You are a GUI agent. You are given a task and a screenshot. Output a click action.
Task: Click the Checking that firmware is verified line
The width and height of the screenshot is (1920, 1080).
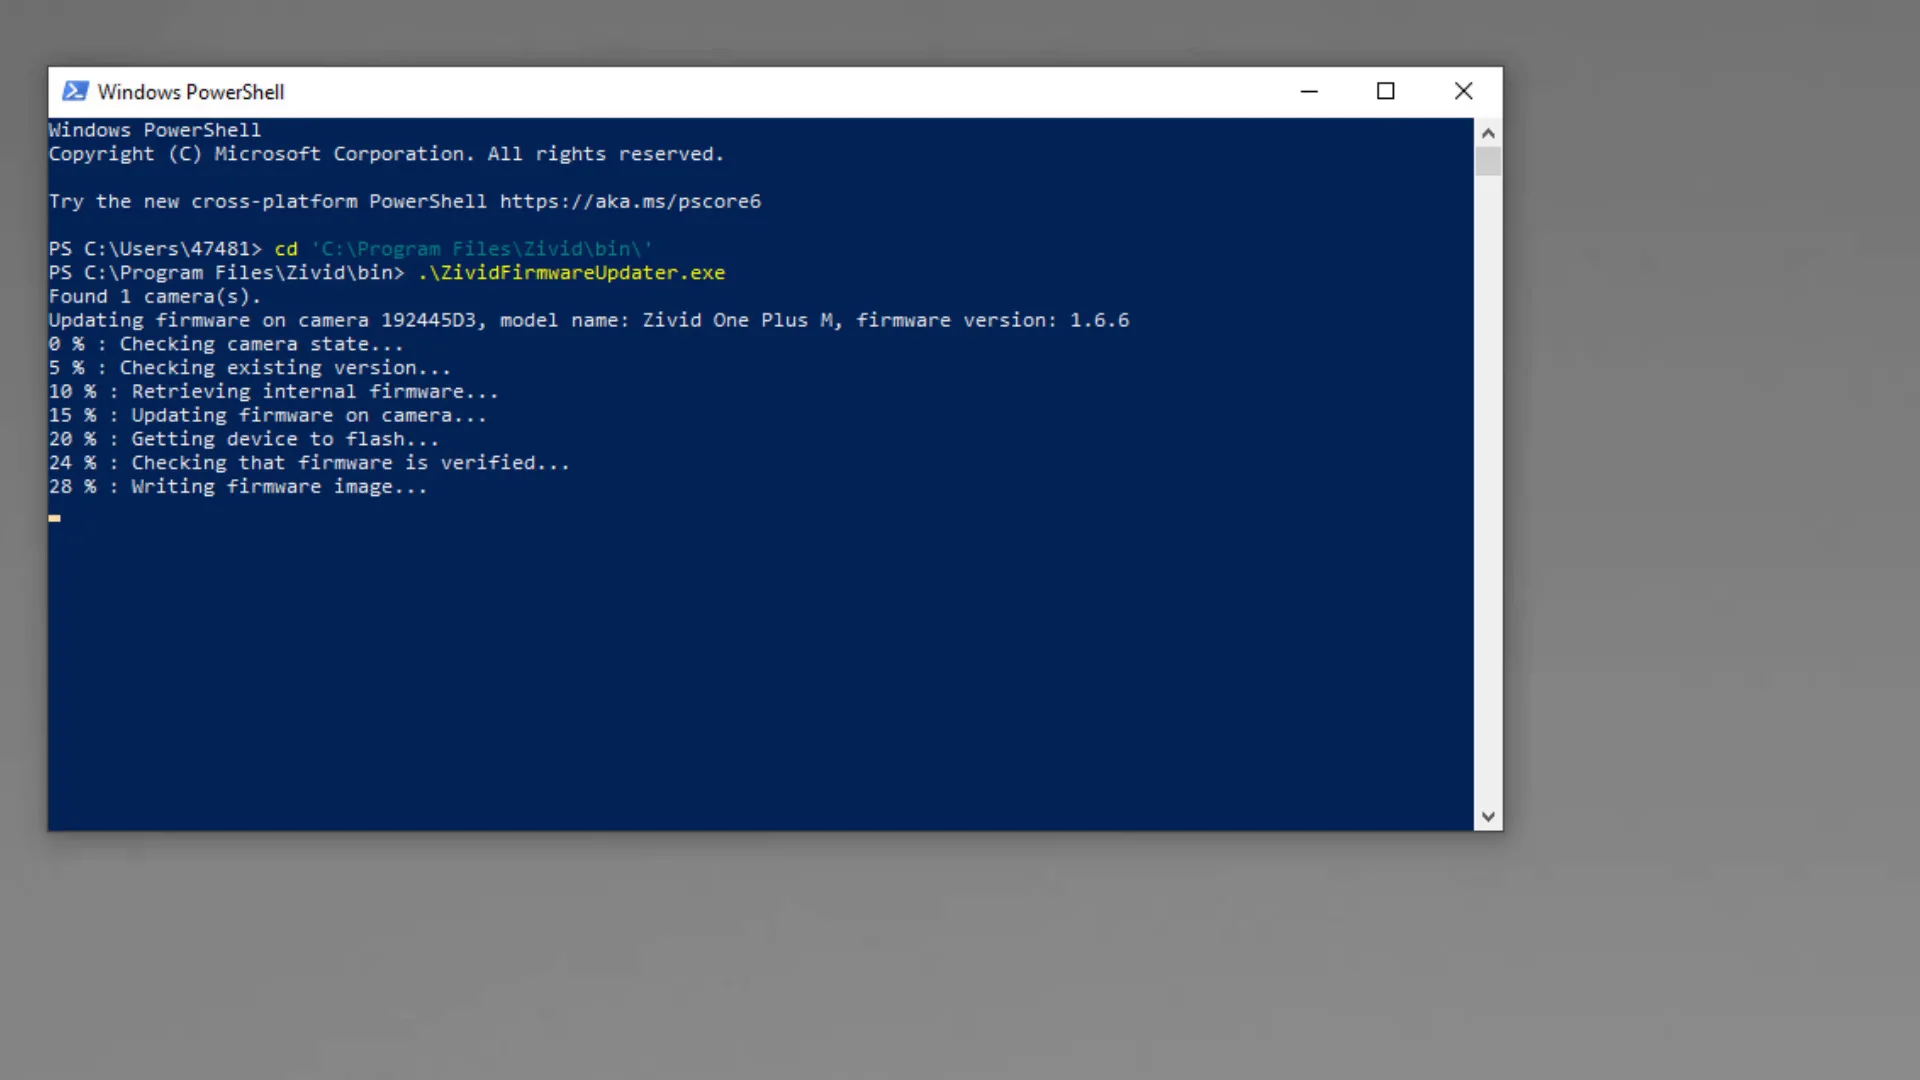pos(309,463)
